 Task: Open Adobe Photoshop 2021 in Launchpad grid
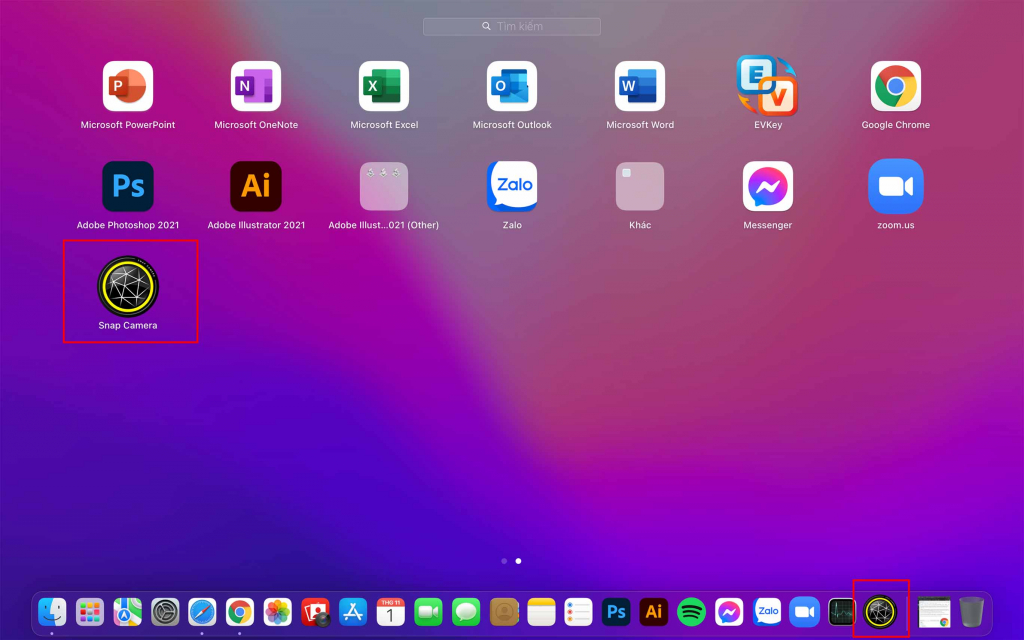[128, 187]
